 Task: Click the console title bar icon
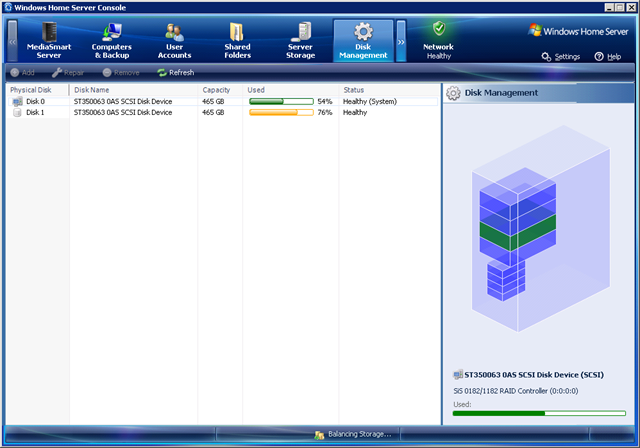pyautogui.click(x=8, y=7)
